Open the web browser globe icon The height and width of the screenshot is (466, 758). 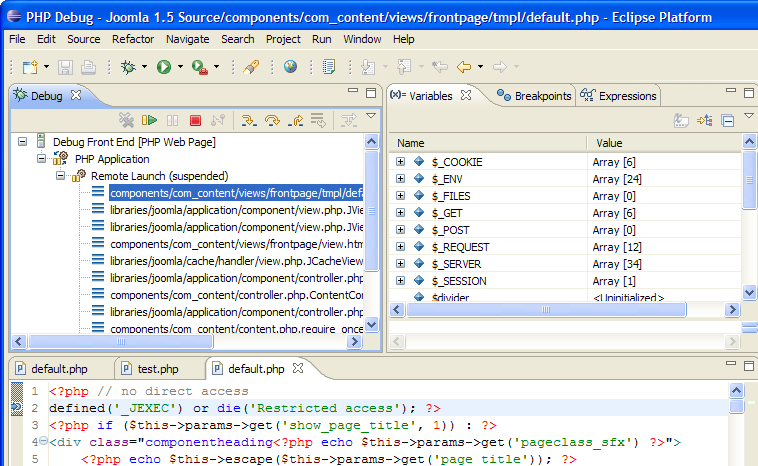(x=290, y=66)
